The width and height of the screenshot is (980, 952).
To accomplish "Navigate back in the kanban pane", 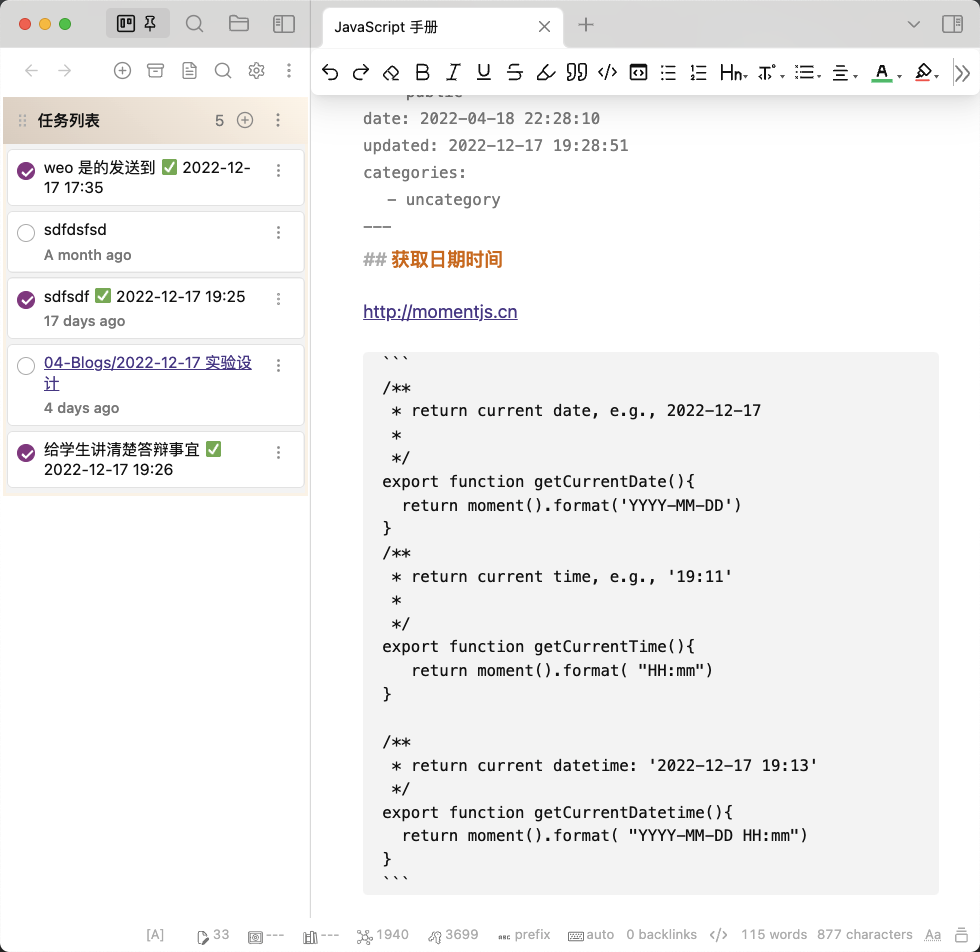I will [x=31, y=71].
